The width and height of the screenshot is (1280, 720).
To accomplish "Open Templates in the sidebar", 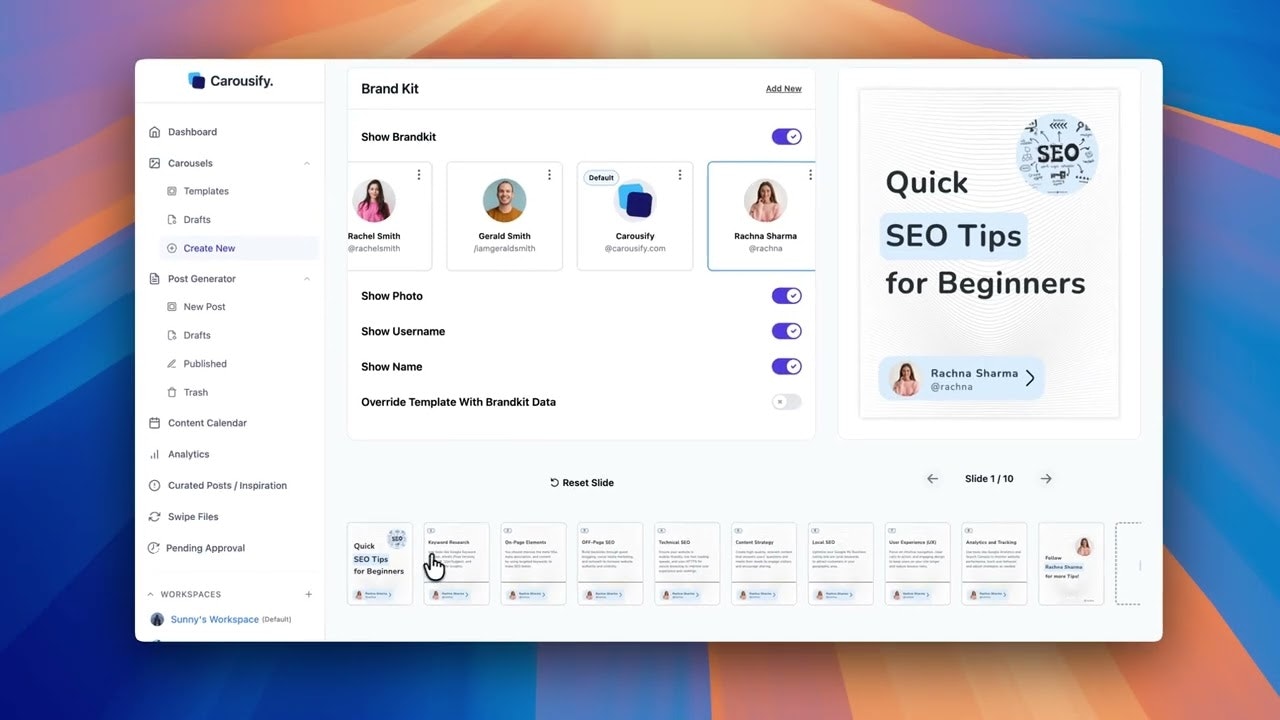I will coord(205,191).
